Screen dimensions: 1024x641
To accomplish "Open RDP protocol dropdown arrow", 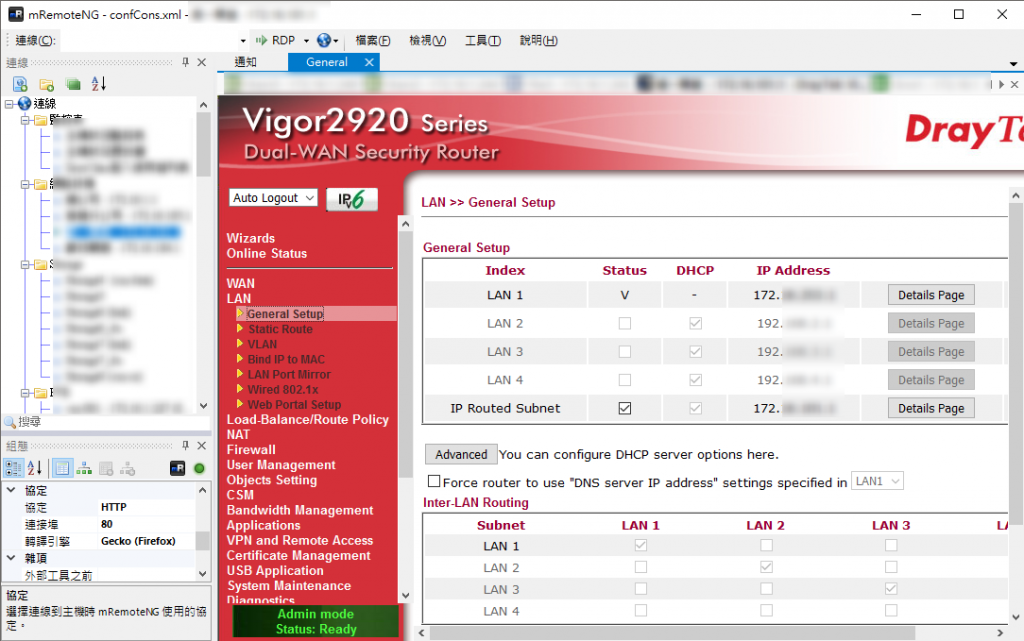I will (306, 40).
